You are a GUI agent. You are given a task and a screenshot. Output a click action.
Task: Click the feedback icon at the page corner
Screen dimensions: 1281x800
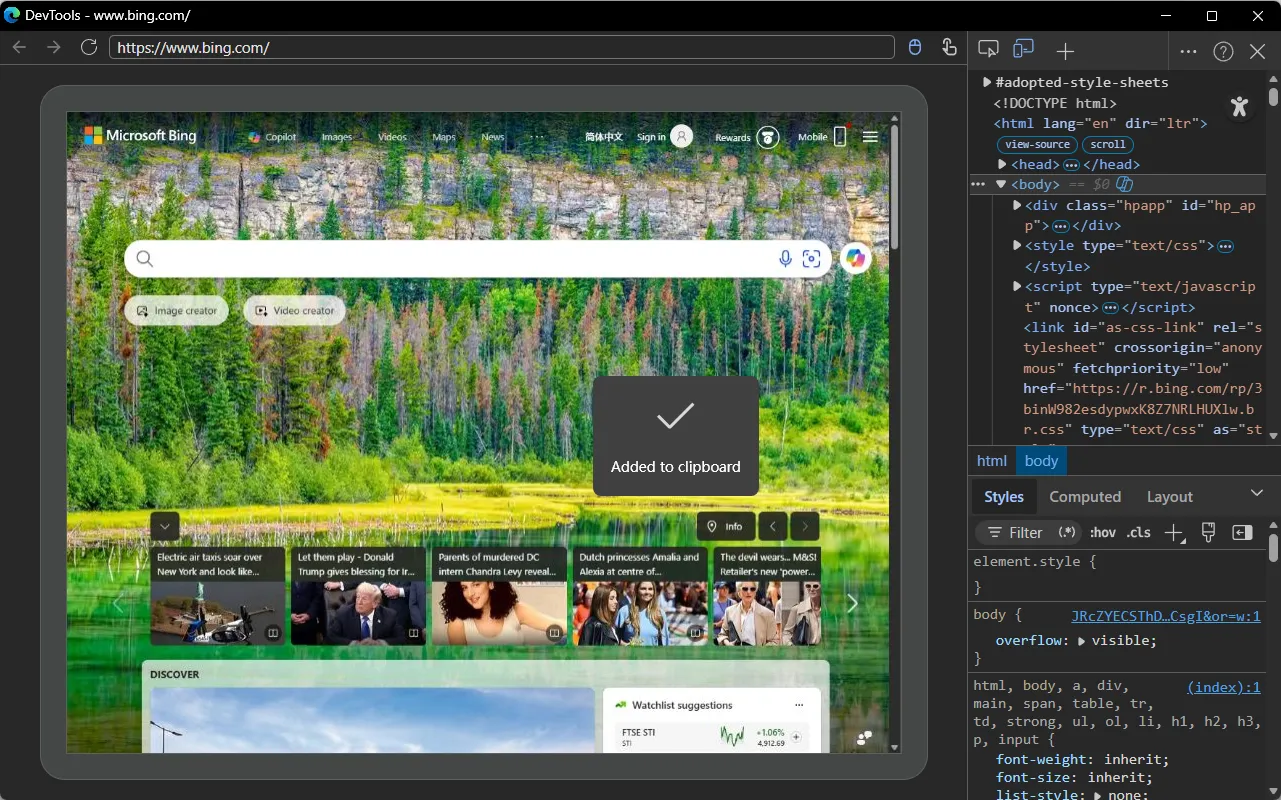[x=865, y=738]
